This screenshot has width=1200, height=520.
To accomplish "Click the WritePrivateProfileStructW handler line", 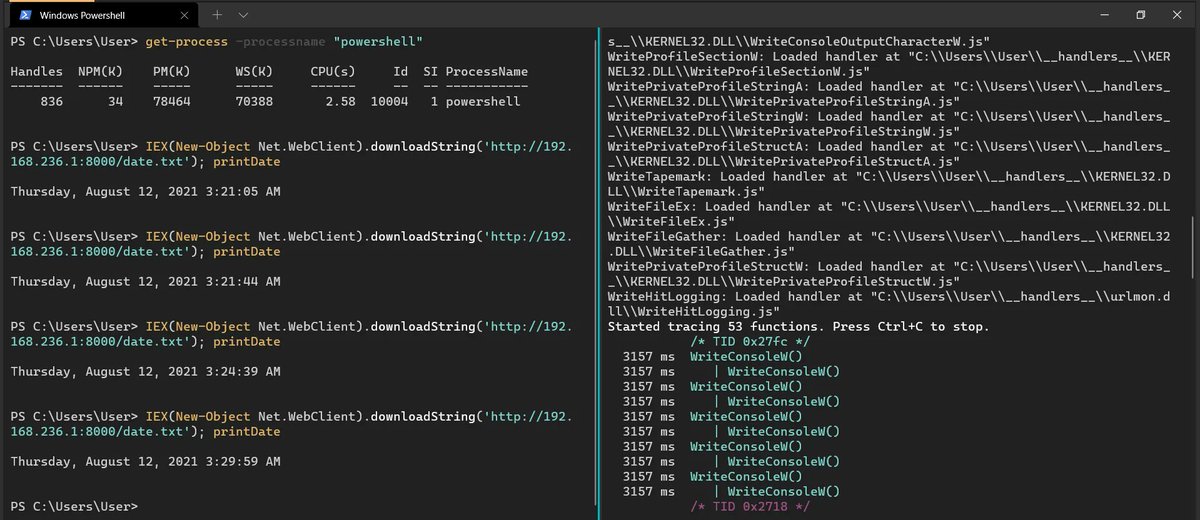I will pyautogui.click(x=888, y=274).
